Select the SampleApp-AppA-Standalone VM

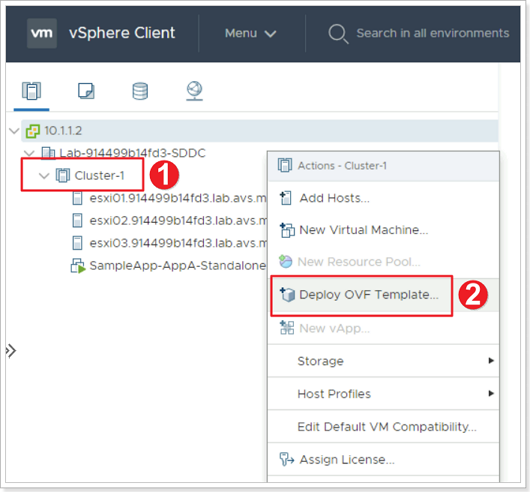pos(178,266)
